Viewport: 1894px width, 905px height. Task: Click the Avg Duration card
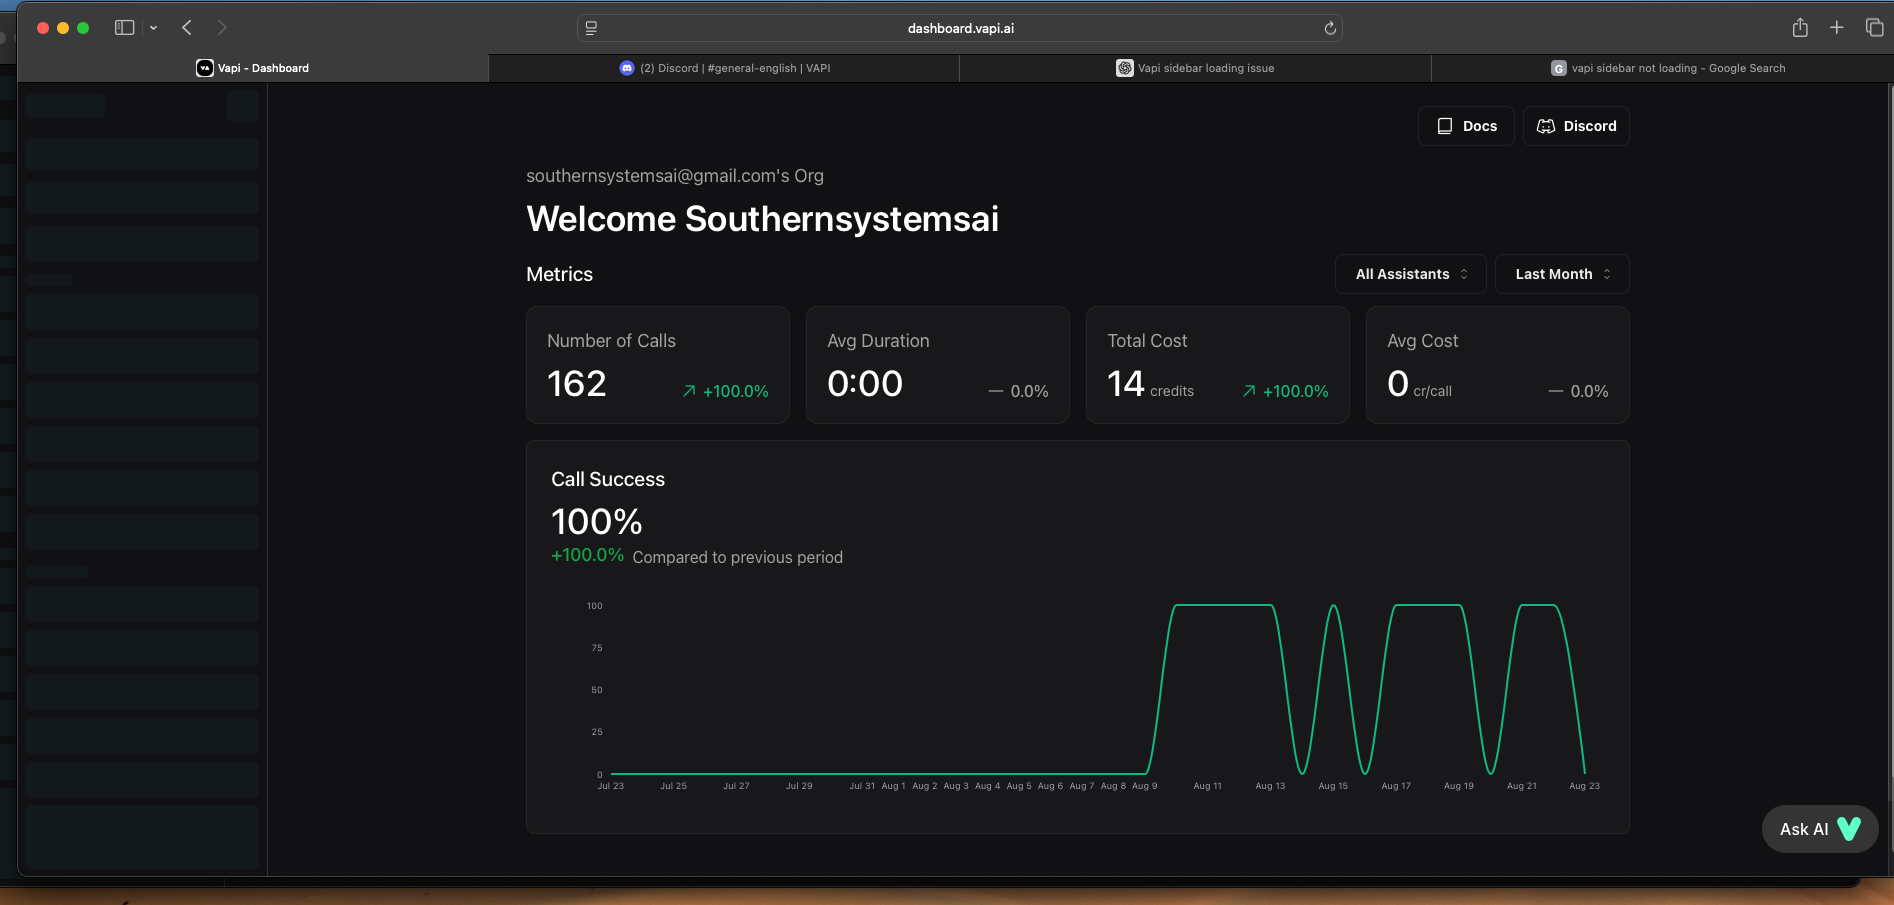tap(938, 365)
